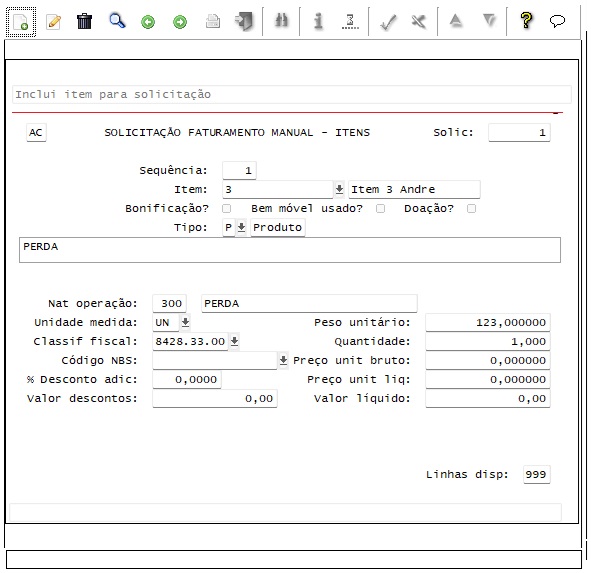Click the Classif fiscal 8428.33.00 field
Image resolution: width=591 pixels, height=573 pixels.
pyautogui.click(x=190, y=342)
